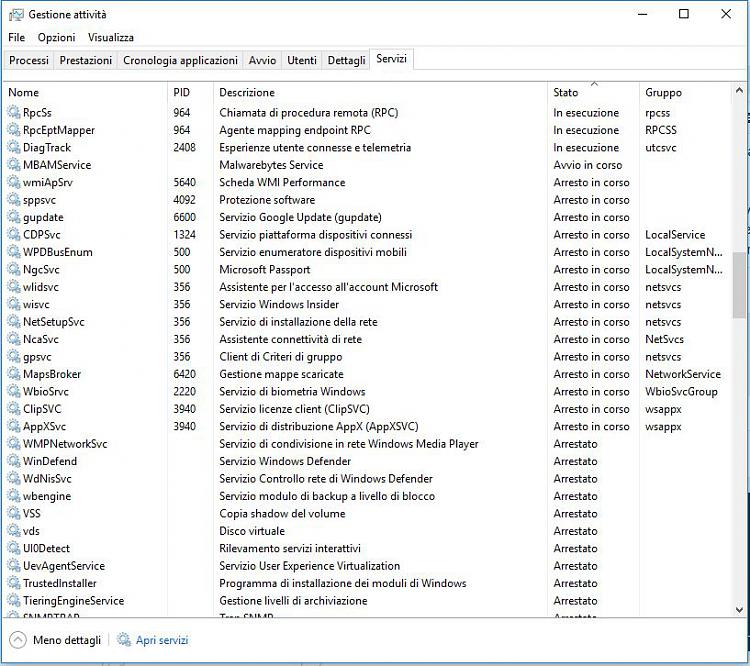The image size is (750, 666).
Task: Maximize the Gestione attività window
Action: pyautogui.click(x=684, y=14)
